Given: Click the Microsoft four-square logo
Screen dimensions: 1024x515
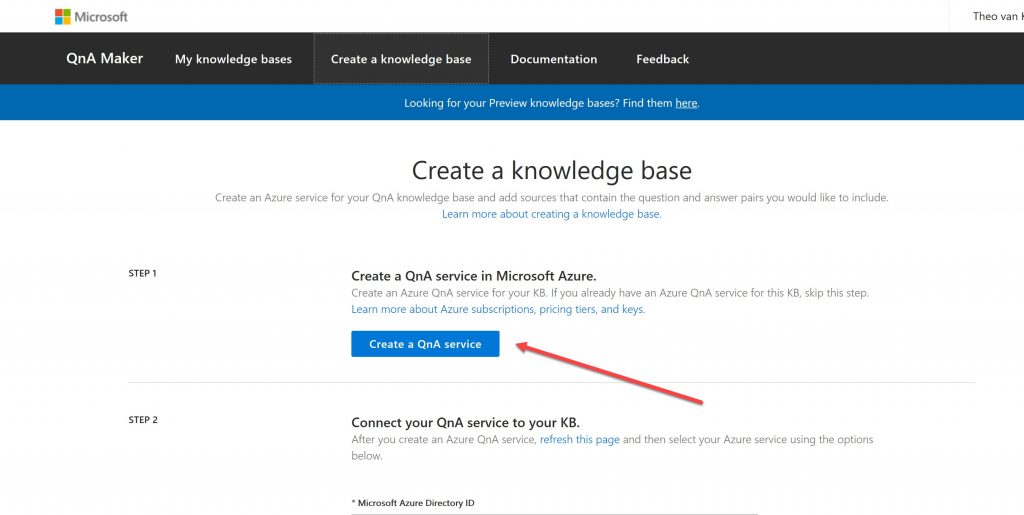Looking at the screenshot, I should coord(62,17).
